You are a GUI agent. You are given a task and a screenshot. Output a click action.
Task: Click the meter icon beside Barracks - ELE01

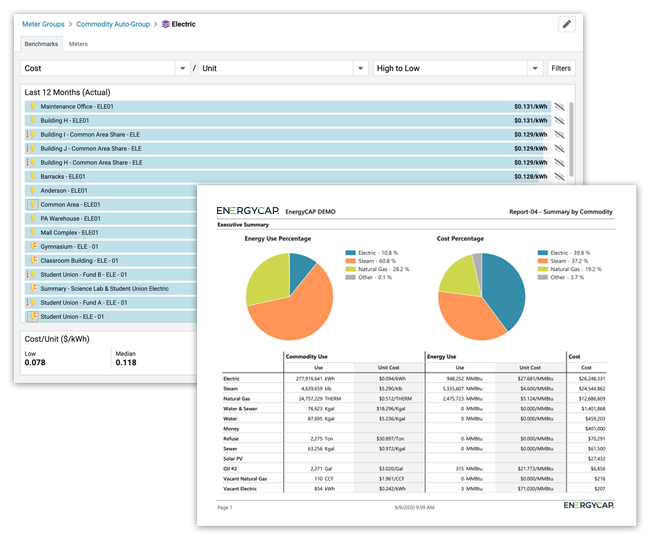[32, 176]
